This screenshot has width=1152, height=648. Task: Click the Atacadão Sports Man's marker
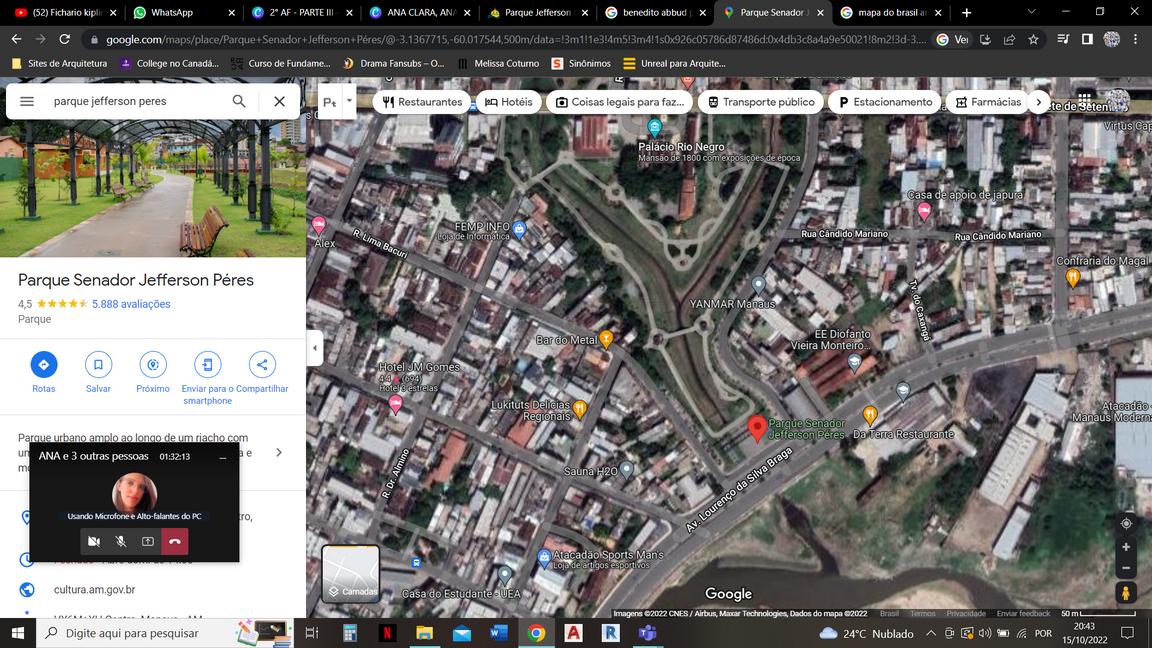click(x=544, y=558)
